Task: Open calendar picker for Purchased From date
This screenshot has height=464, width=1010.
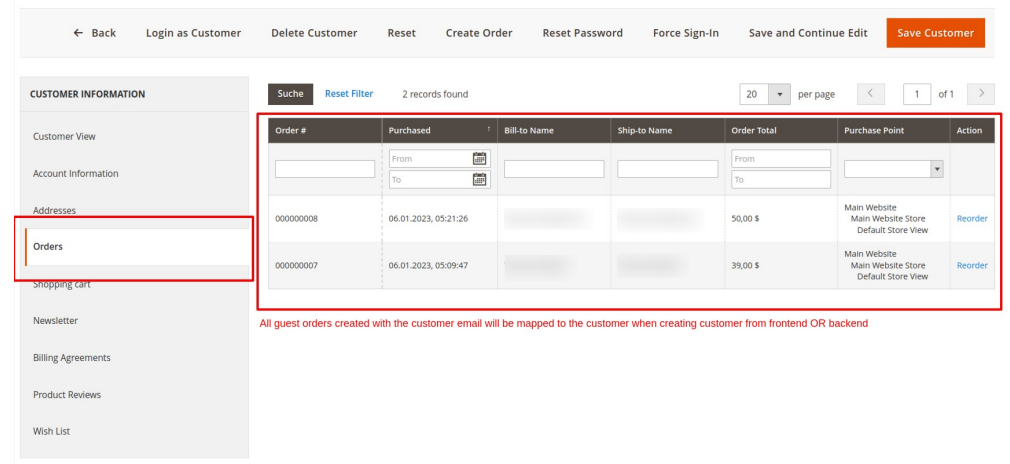Action: pos(479,158)
